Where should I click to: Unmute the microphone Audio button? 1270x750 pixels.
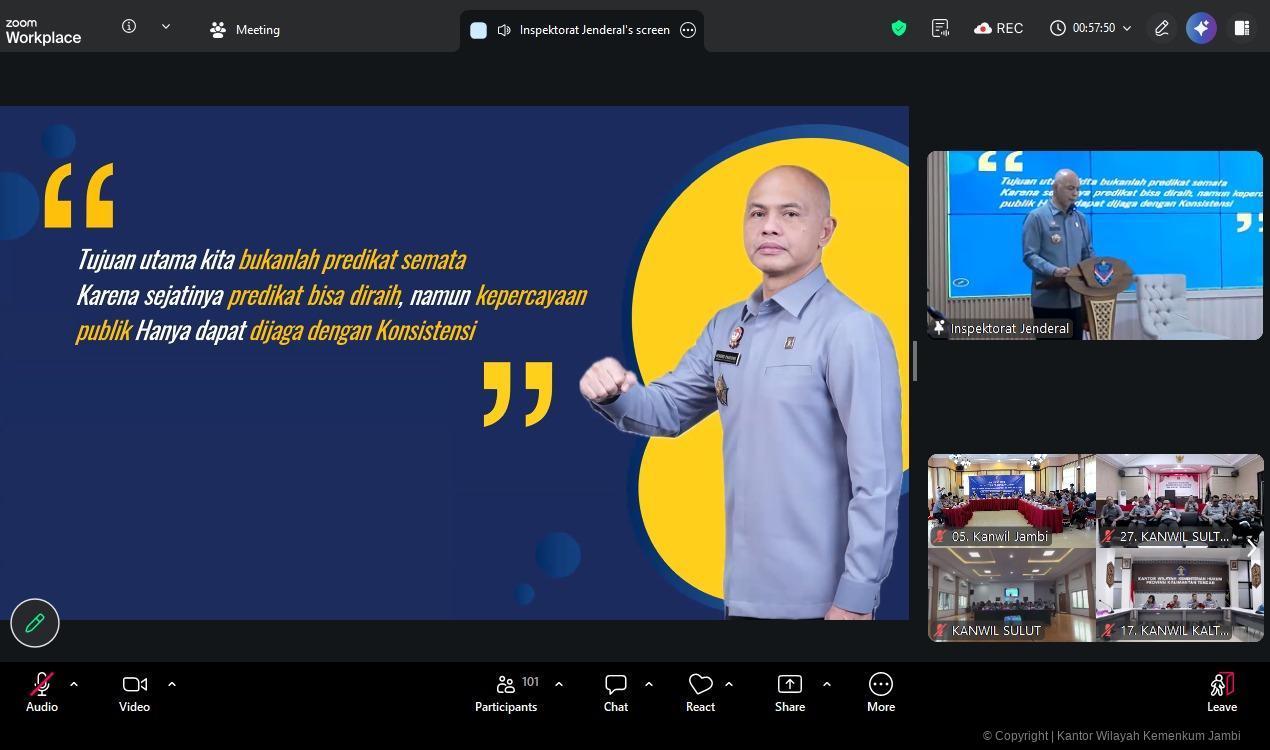(41, 692)
